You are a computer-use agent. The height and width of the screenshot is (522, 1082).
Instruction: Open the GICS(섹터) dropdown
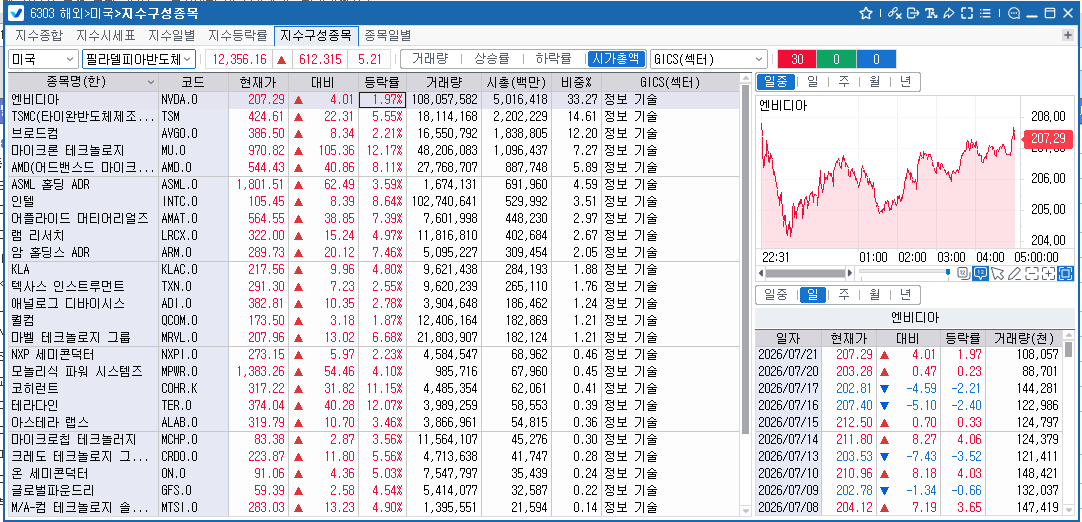tap(709, 59)
